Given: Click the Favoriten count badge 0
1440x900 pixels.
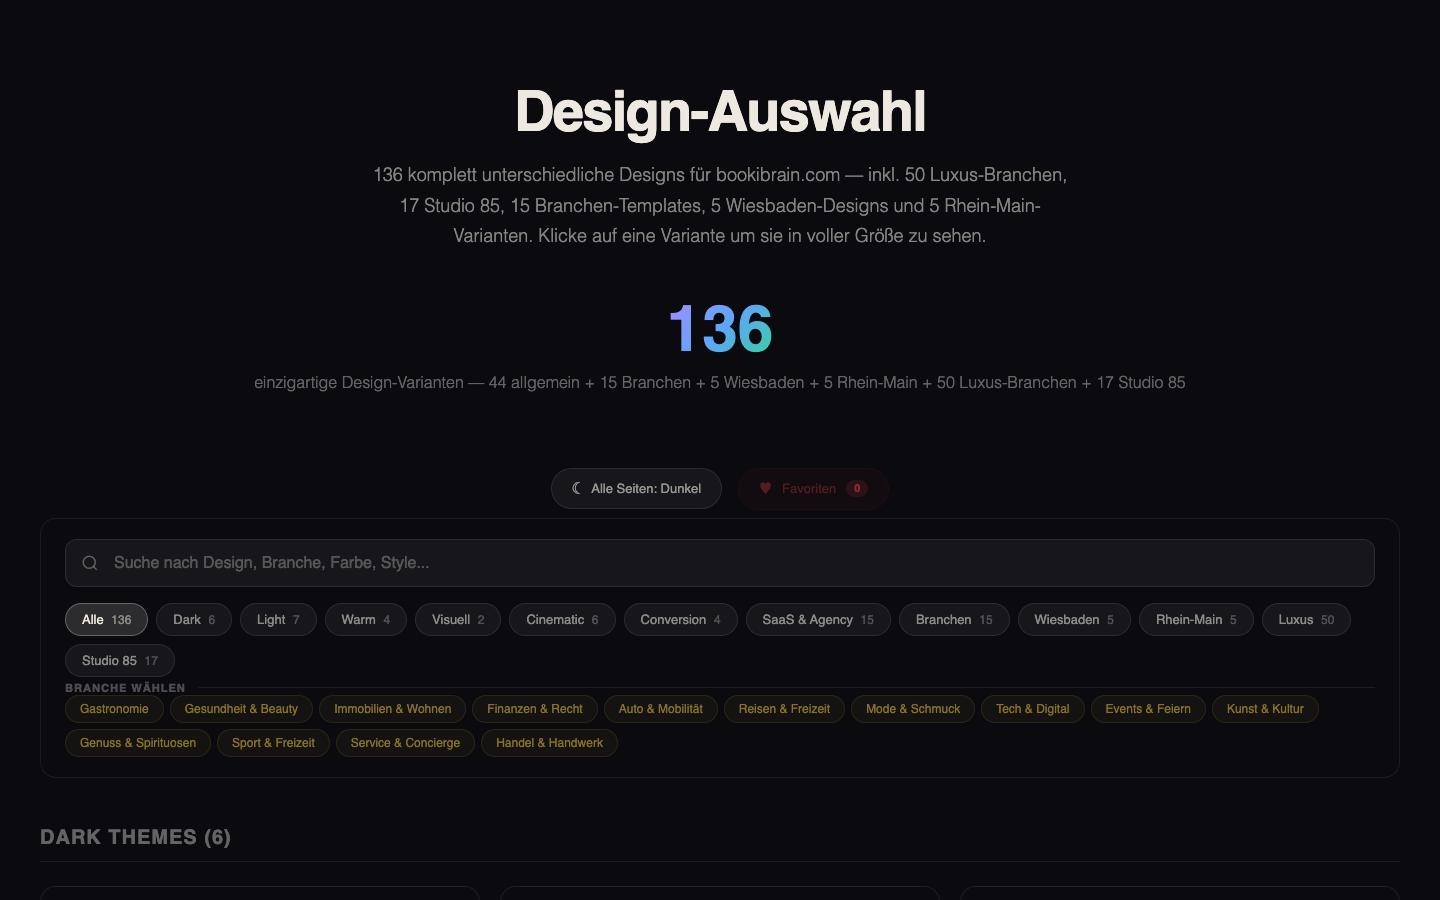Looking at the screenshot, I should pyautogui.click(x=857, y=488).
